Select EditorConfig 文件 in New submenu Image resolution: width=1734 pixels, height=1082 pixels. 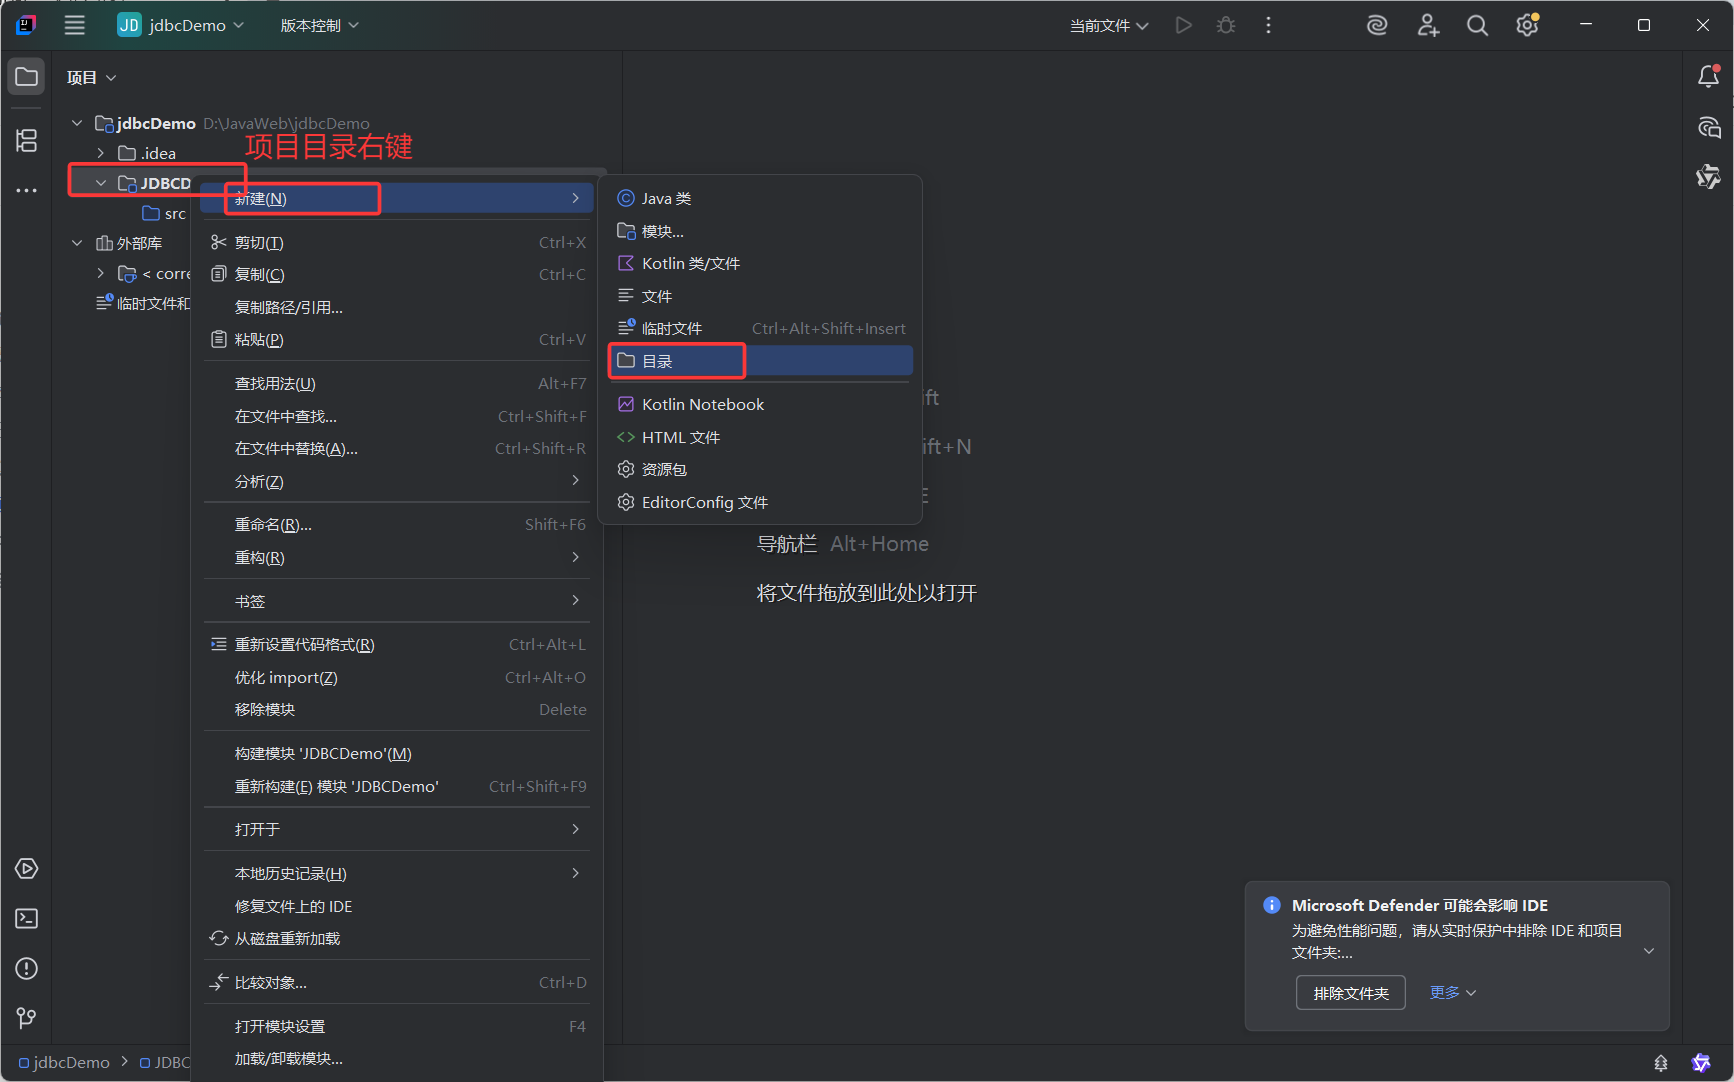pos(760,502)
